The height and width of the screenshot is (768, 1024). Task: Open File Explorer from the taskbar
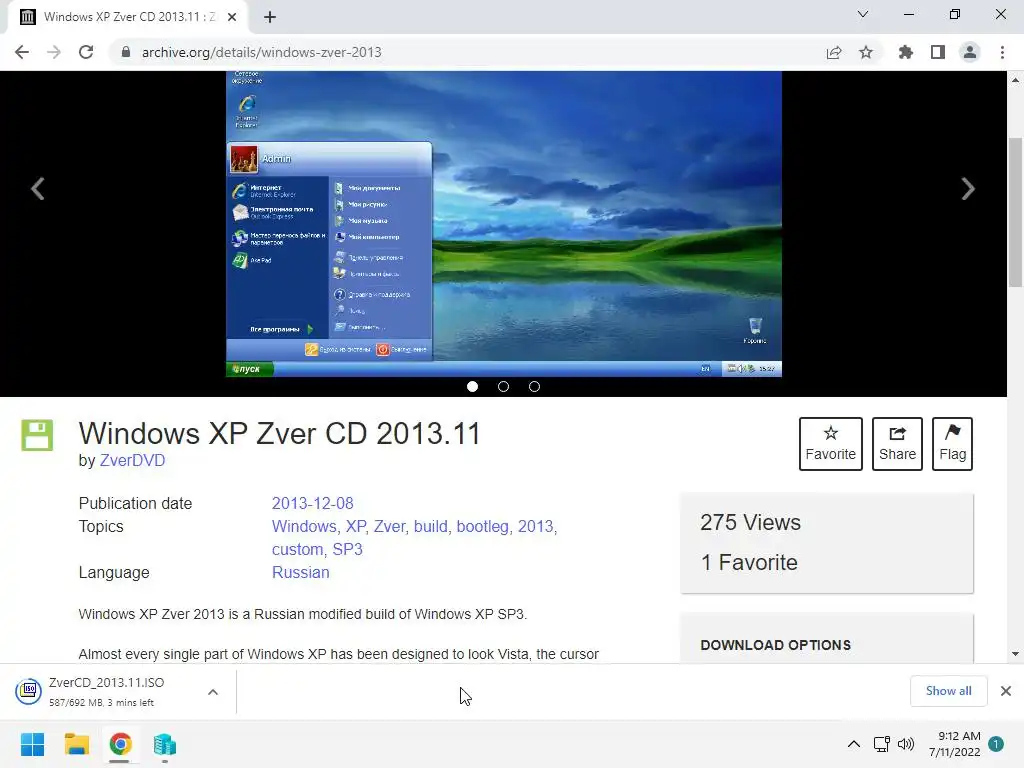(76, 744)
